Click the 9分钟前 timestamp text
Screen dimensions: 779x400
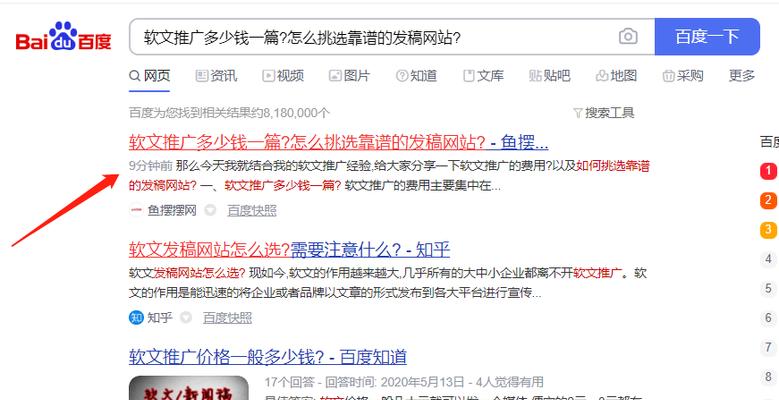pos(151,166)
